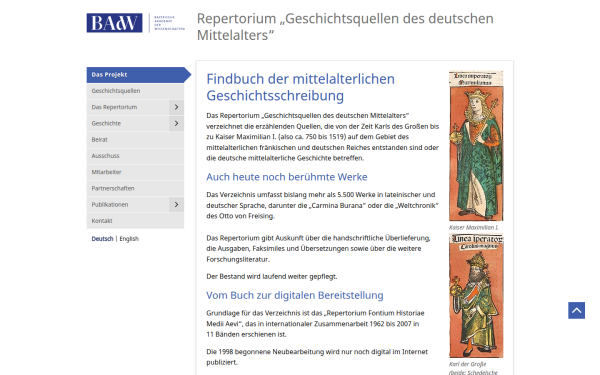600x375 pixels.
Task: Click the Auch heute noch berühmte Werke heading
Action: click(x=287, y=177)
